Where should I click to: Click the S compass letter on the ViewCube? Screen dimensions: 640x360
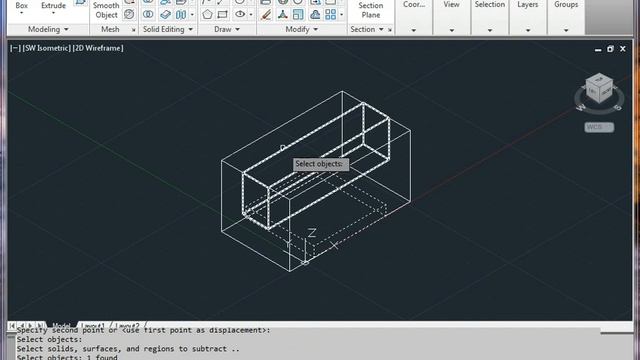coord(618,108)
